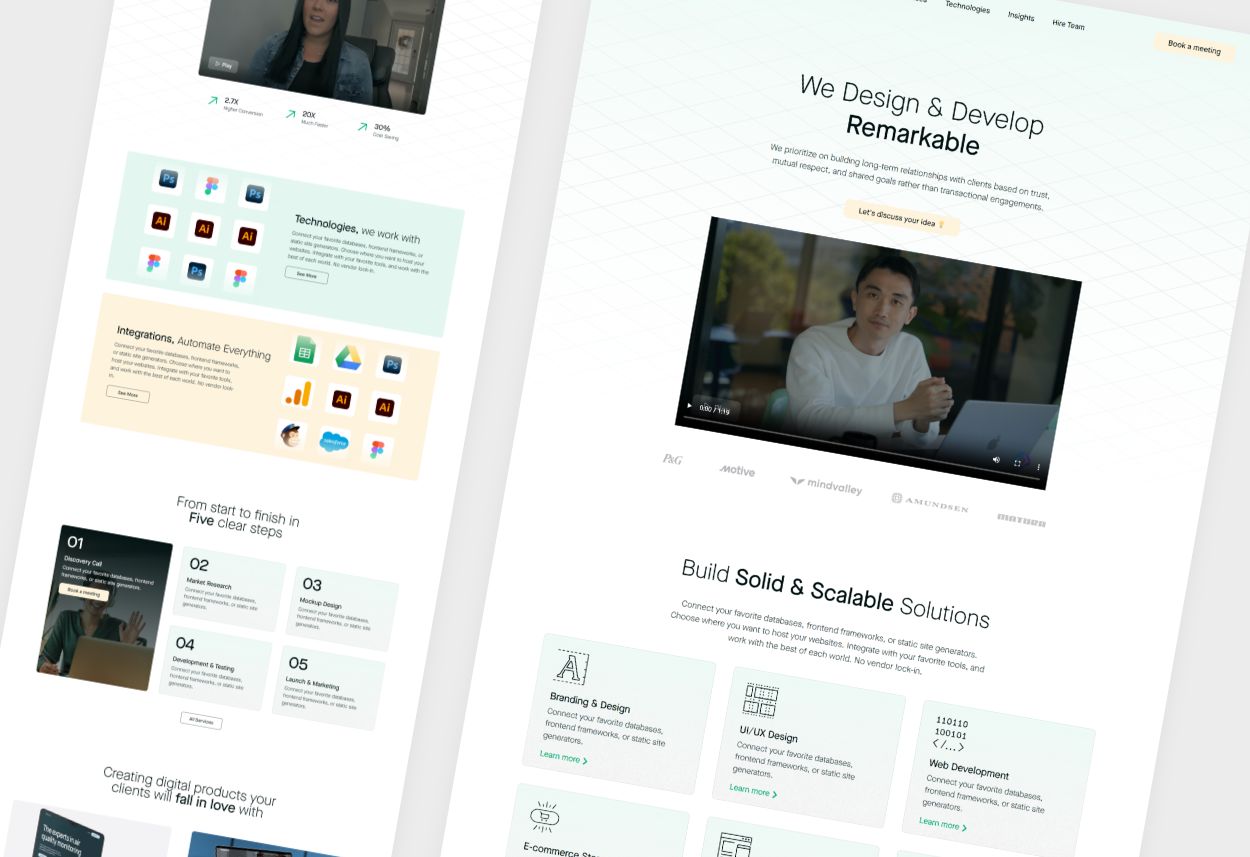Viewport: 1250px width, 857px height.
Task: Click the Web Development binary code icon
Action: click(951, 734)
